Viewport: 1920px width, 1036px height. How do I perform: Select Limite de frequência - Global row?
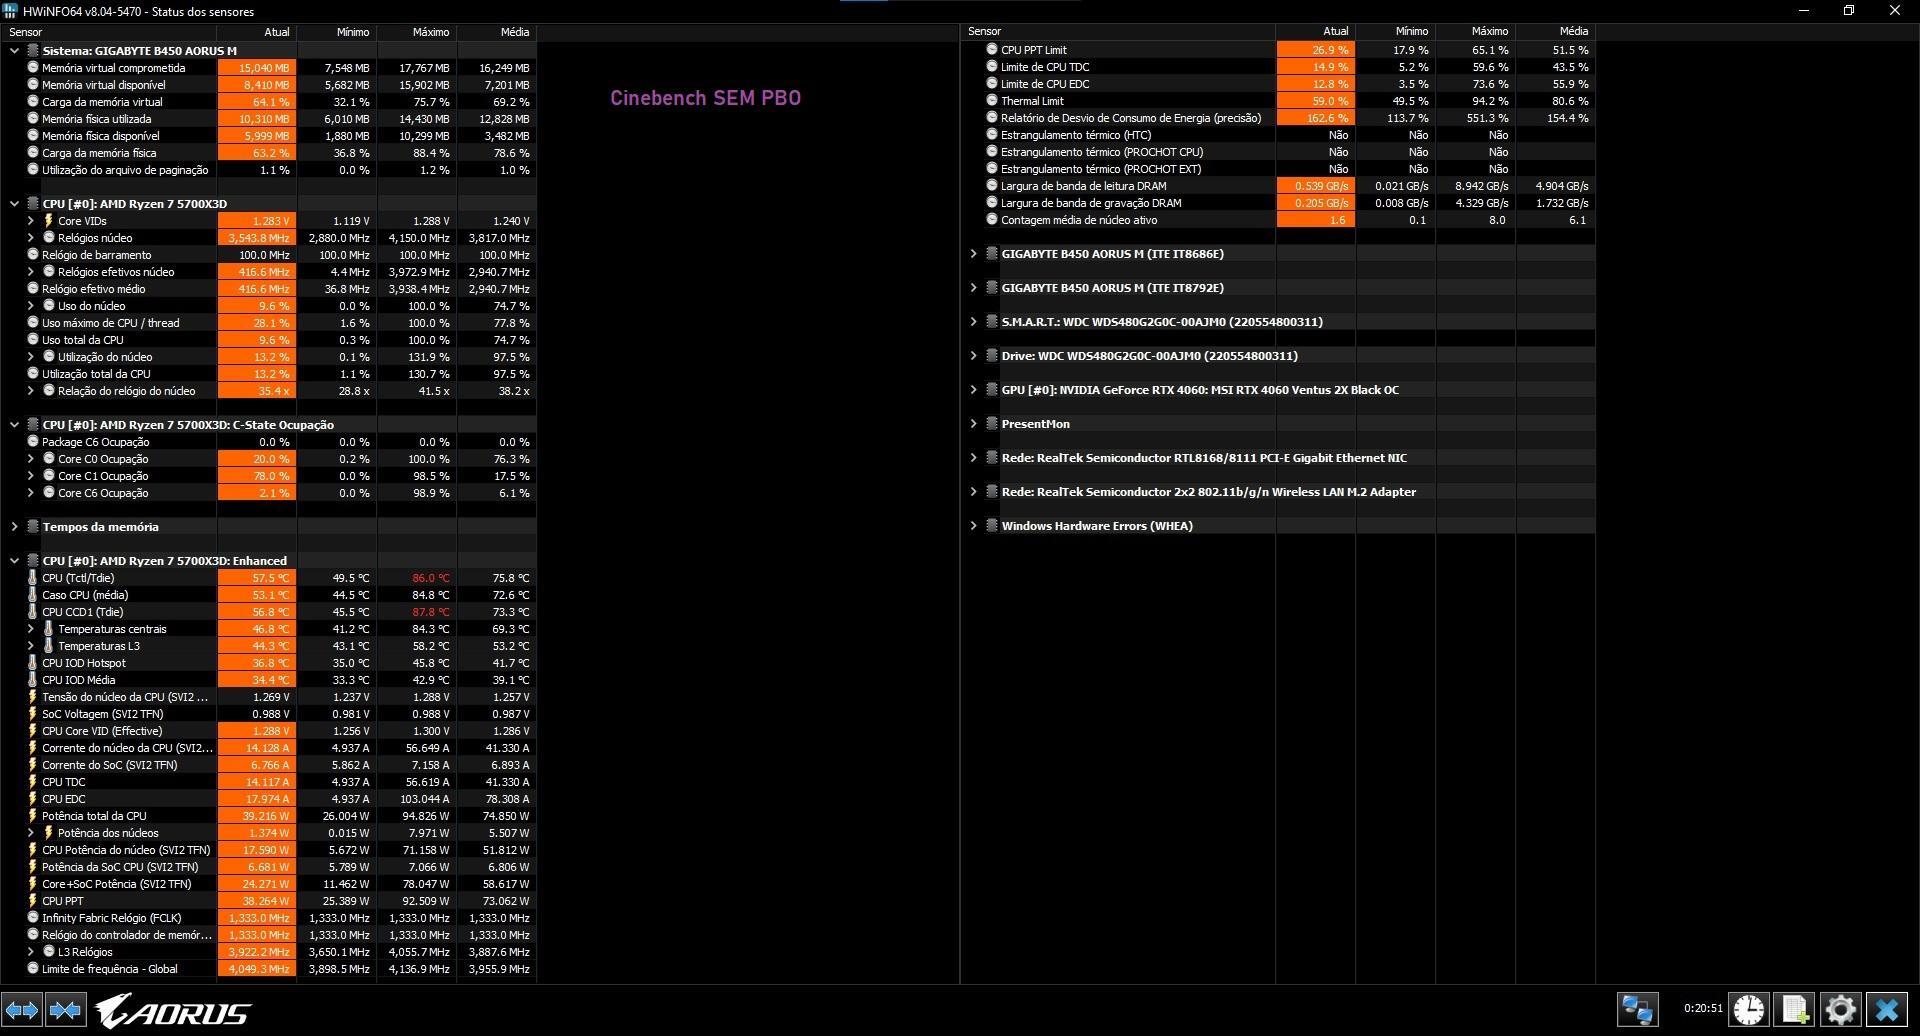269,969
